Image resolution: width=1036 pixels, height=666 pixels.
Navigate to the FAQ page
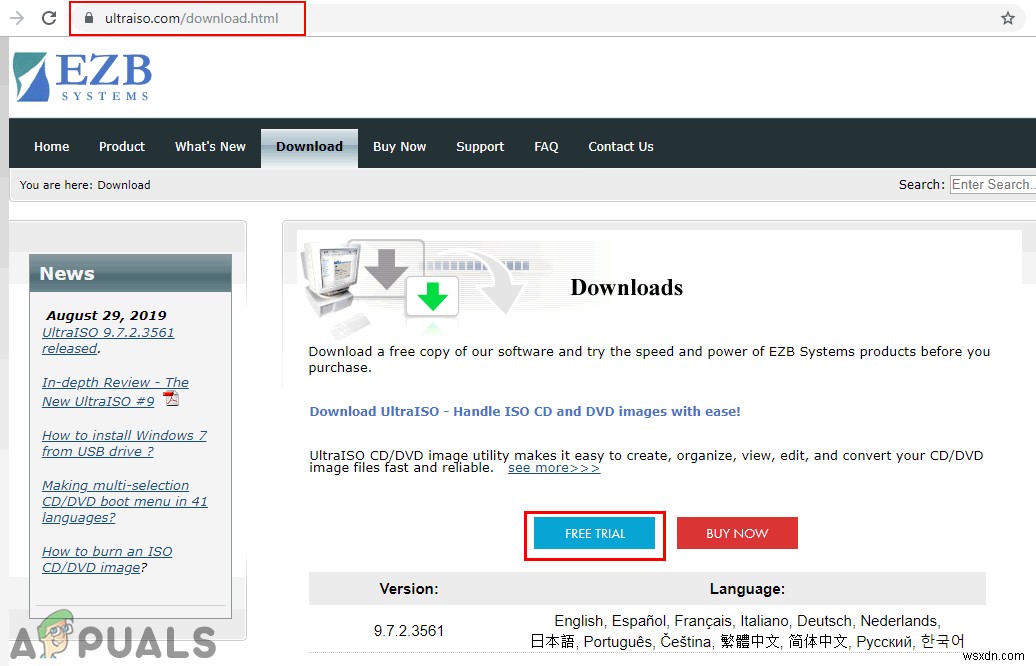point(546,147)
